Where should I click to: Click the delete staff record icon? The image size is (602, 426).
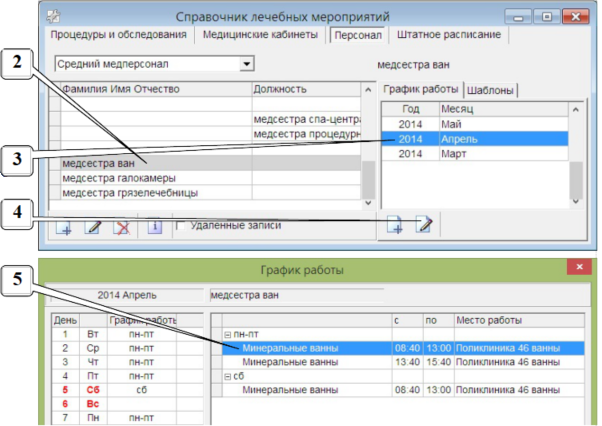point(122,228)
